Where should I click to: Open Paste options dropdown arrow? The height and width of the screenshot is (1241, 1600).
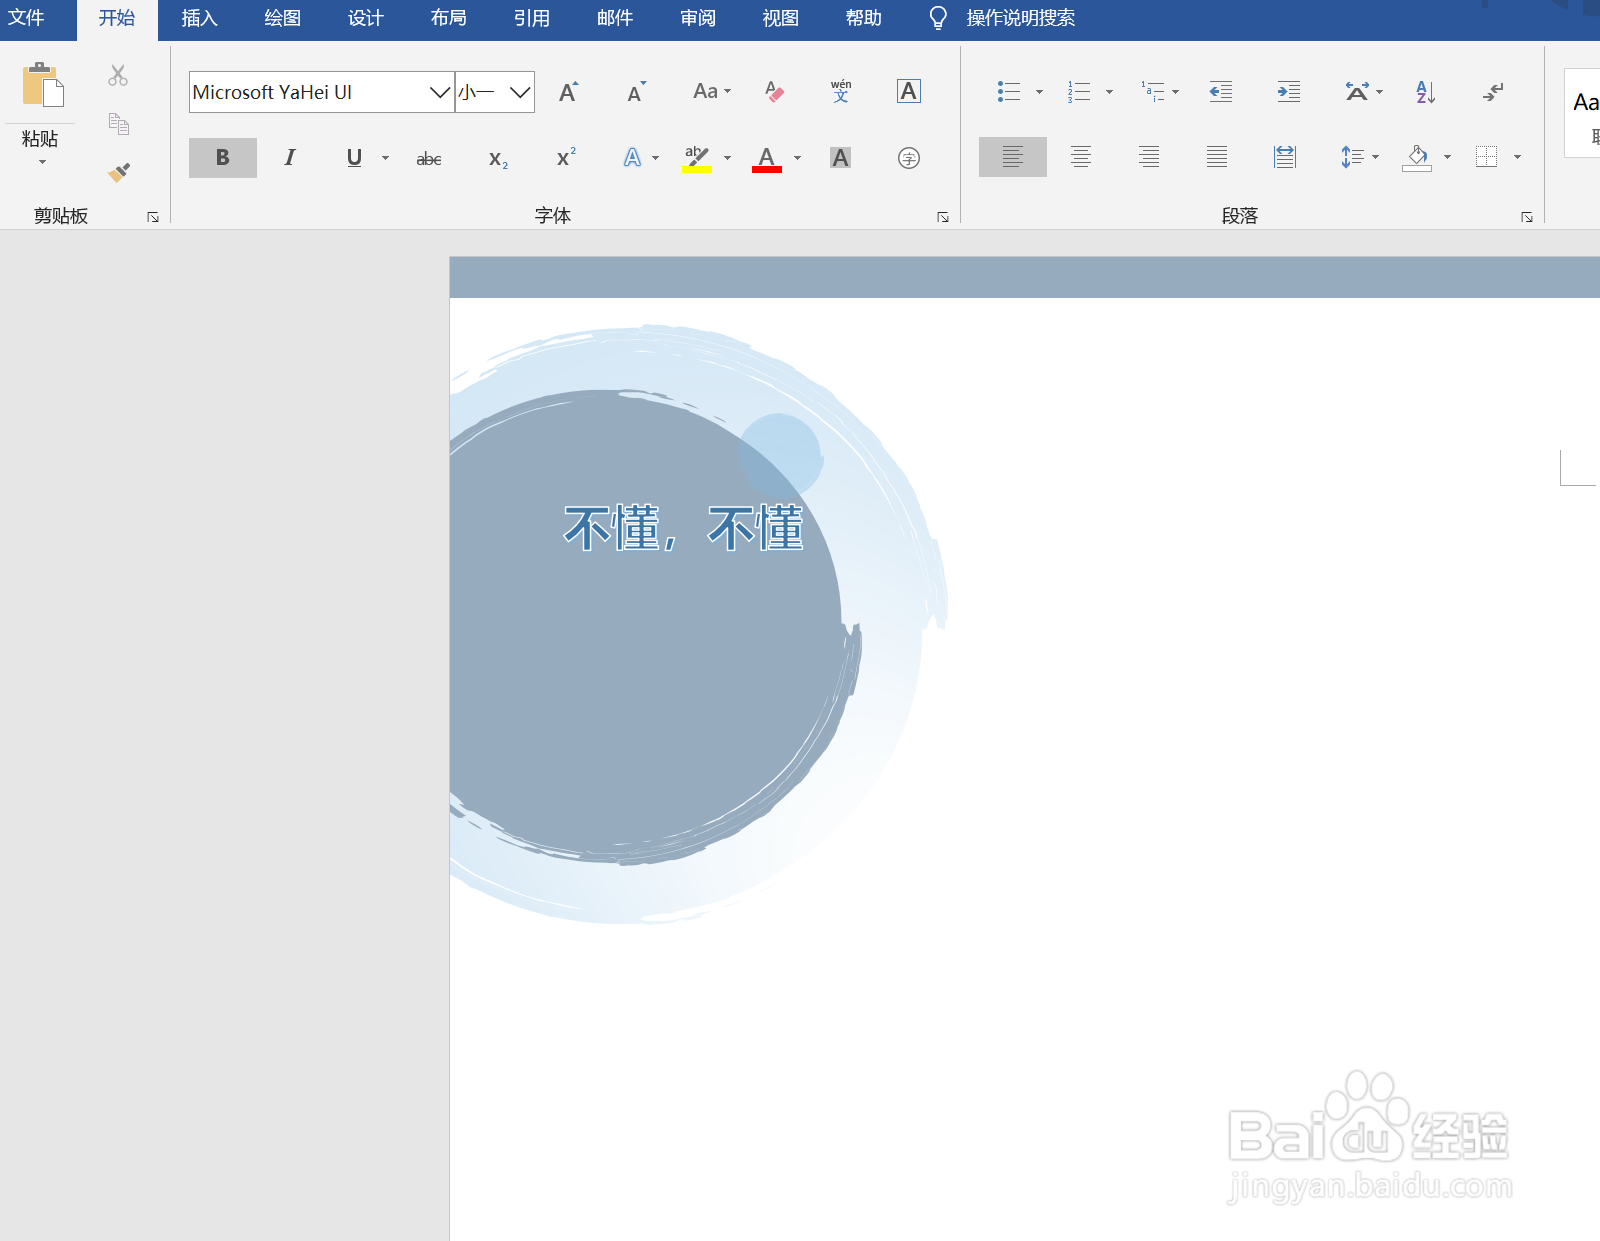tap(42, 162)
